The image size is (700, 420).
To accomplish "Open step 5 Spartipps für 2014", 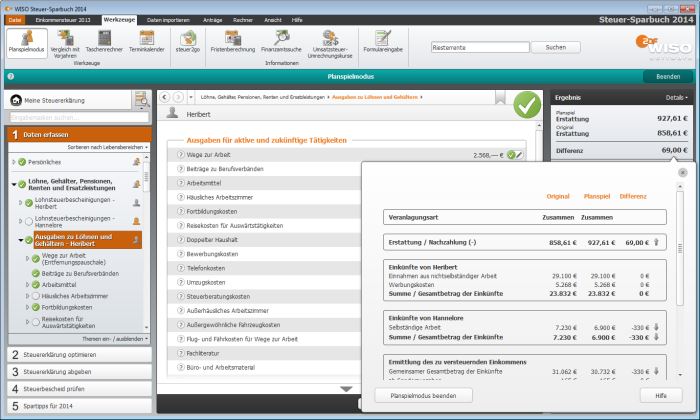I will (79, 406).
